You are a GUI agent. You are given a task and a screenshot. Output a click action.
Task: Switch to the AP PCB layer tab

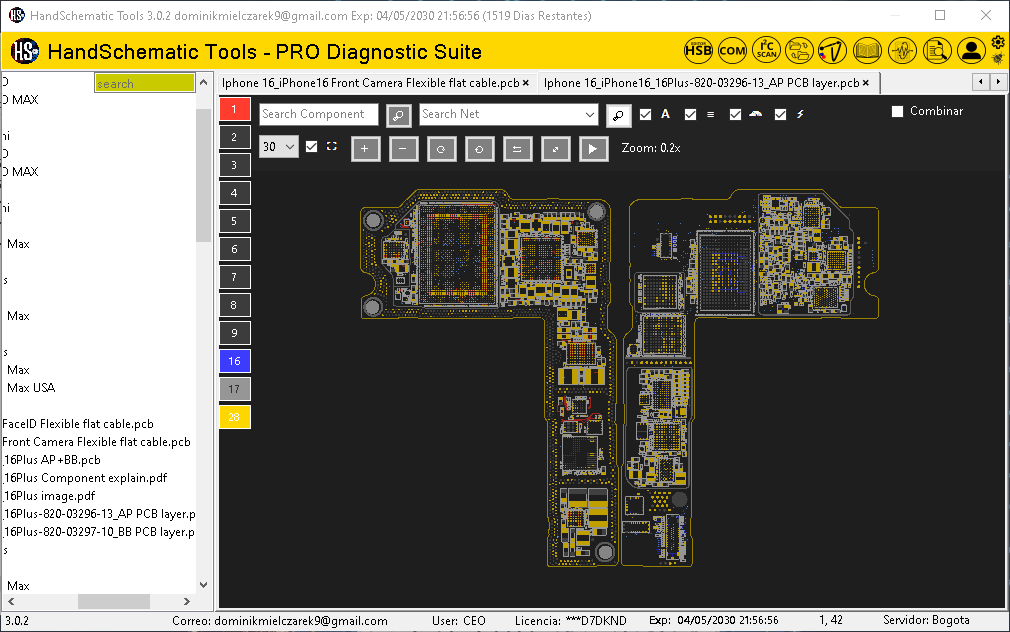tap(700, 83)
